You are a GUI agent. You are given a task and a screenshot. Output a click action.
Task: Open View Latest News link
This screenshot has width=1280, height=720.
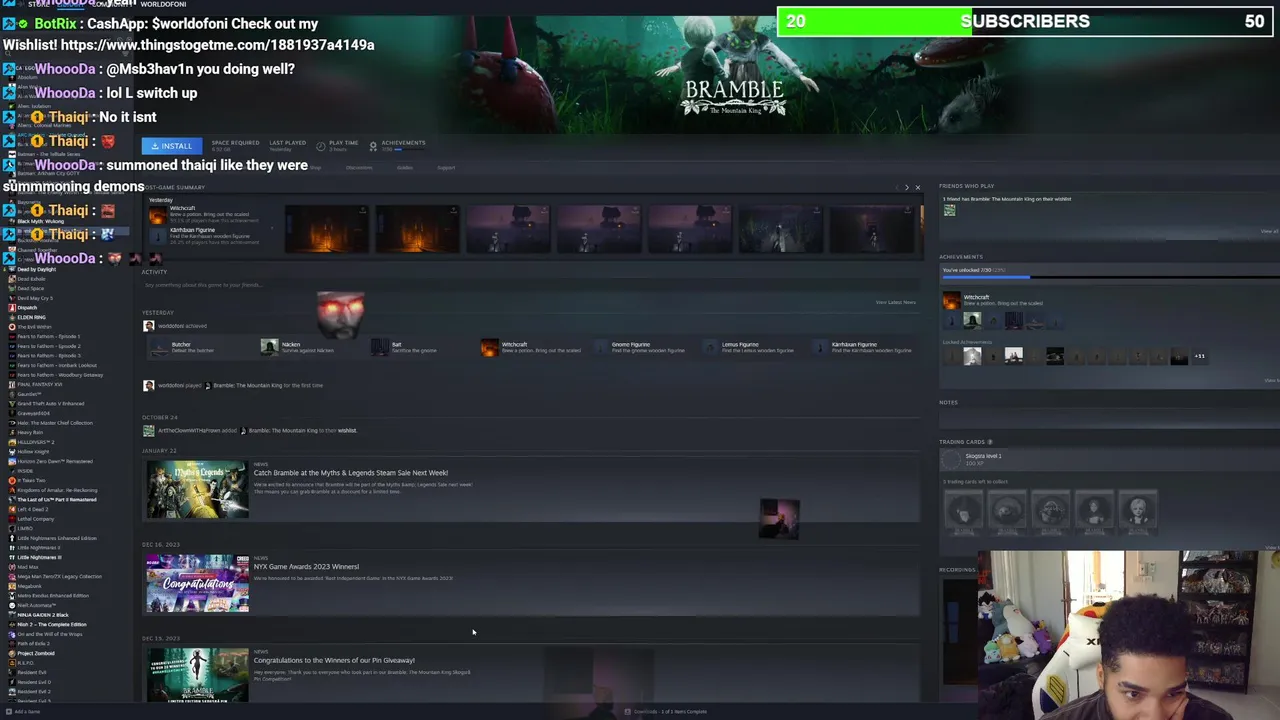pyautogui.click(x=895, y=302)
